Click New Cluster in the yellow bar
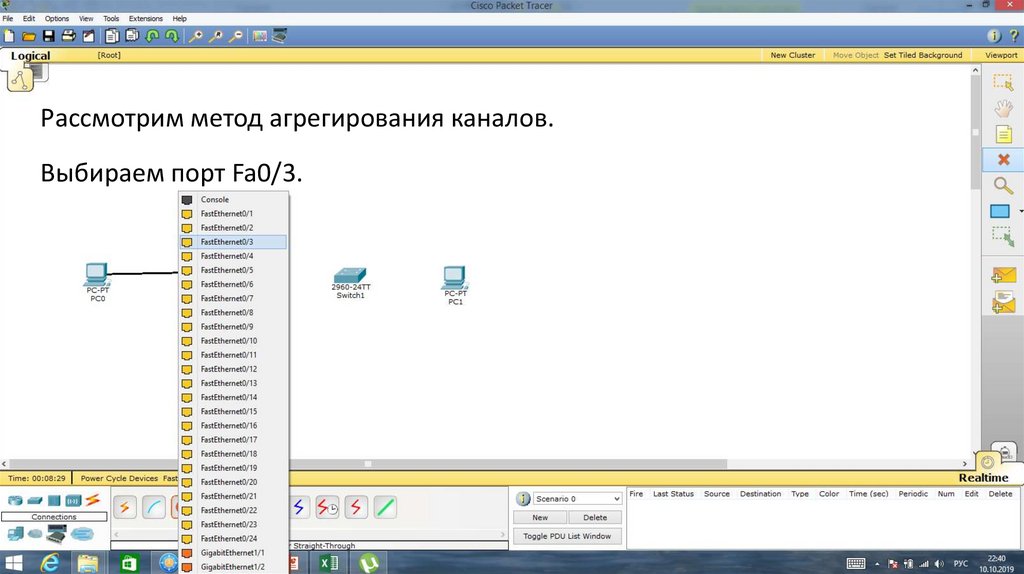 click(793, 55)
